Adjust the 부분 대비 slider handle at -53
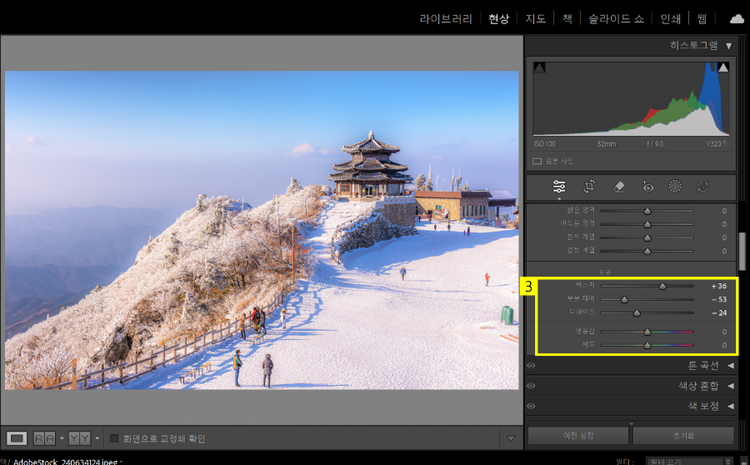 (x=624, y=299)
